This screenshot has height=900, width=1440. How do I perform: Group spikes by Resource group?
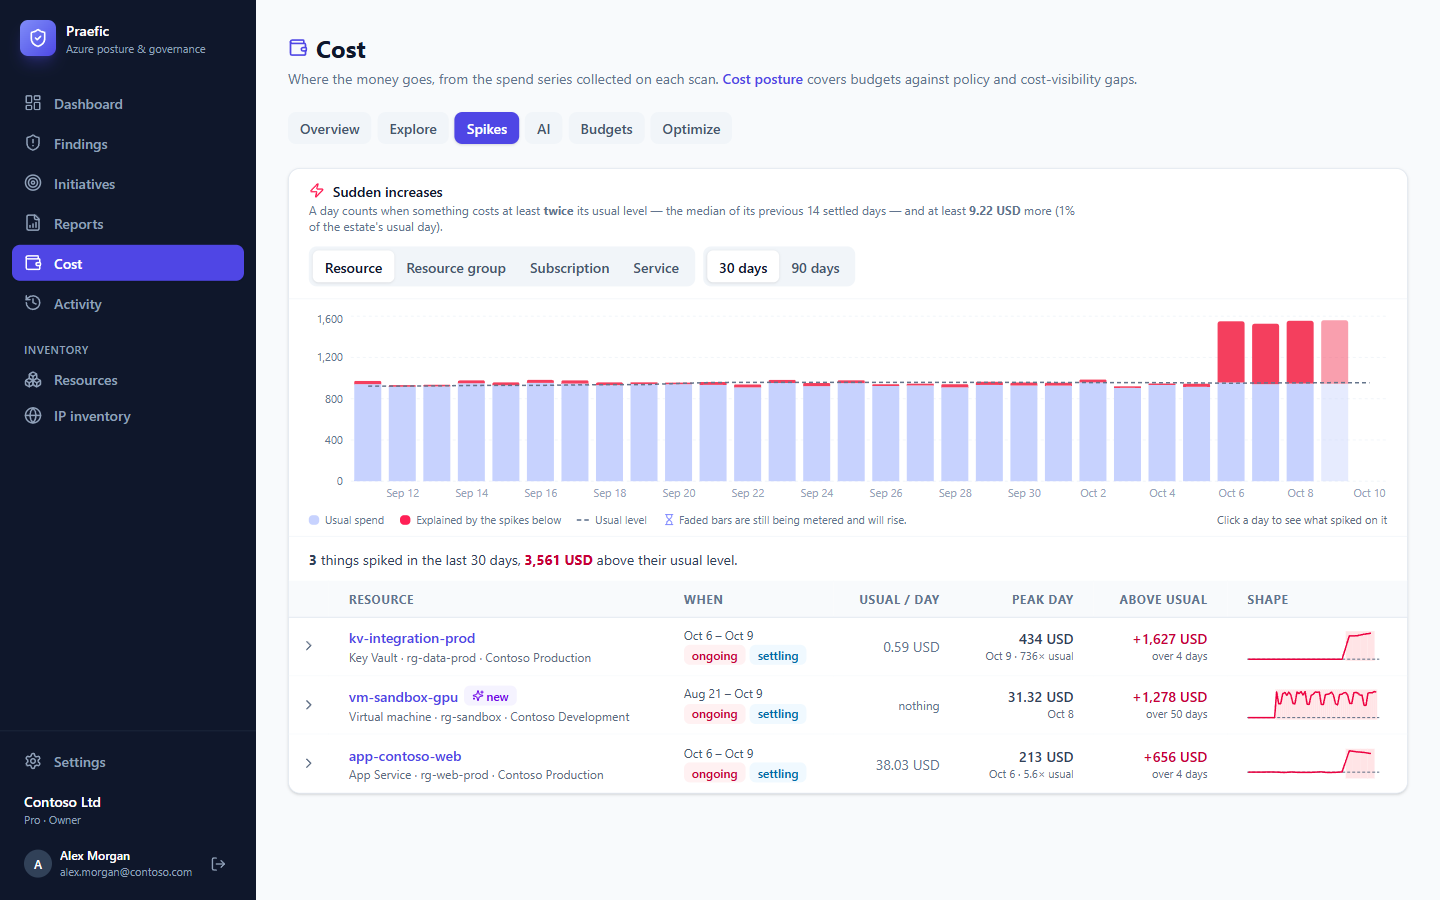456,268
